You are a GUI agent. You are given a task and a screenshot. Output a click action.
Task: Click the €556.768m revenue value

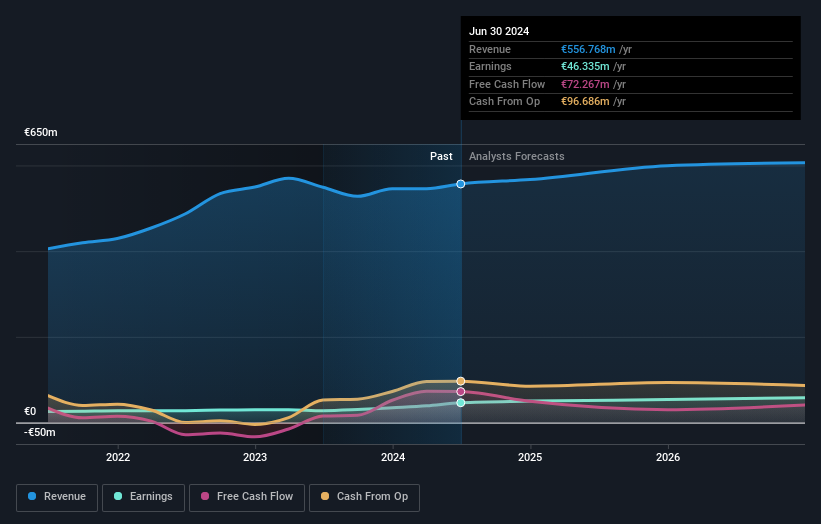(x=588, y=49)
